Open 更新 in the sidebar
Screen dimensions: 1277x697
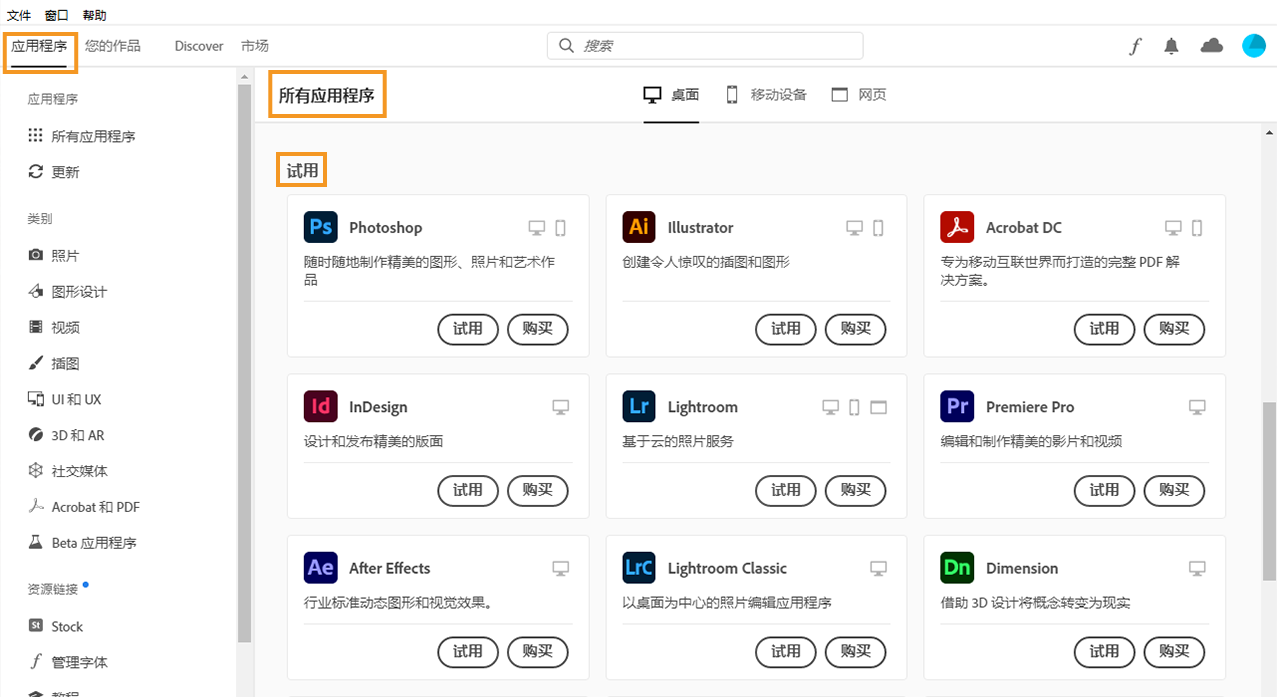(x=54, y=172)
